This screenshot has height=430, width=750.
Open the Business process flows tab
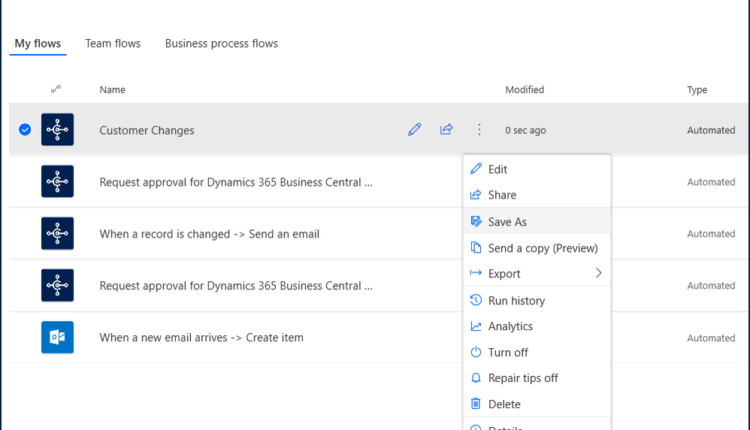[221, 44]
